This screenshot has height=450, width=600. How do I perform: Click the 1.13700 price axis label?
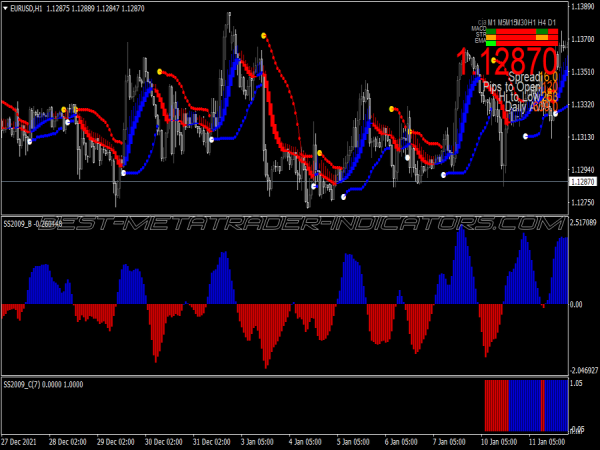(x=582, y=39)
